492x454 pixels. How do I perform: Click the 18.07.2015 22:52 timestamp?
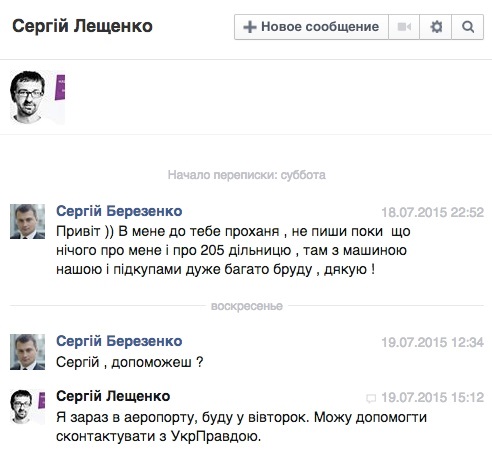click(x=432, y=212)
